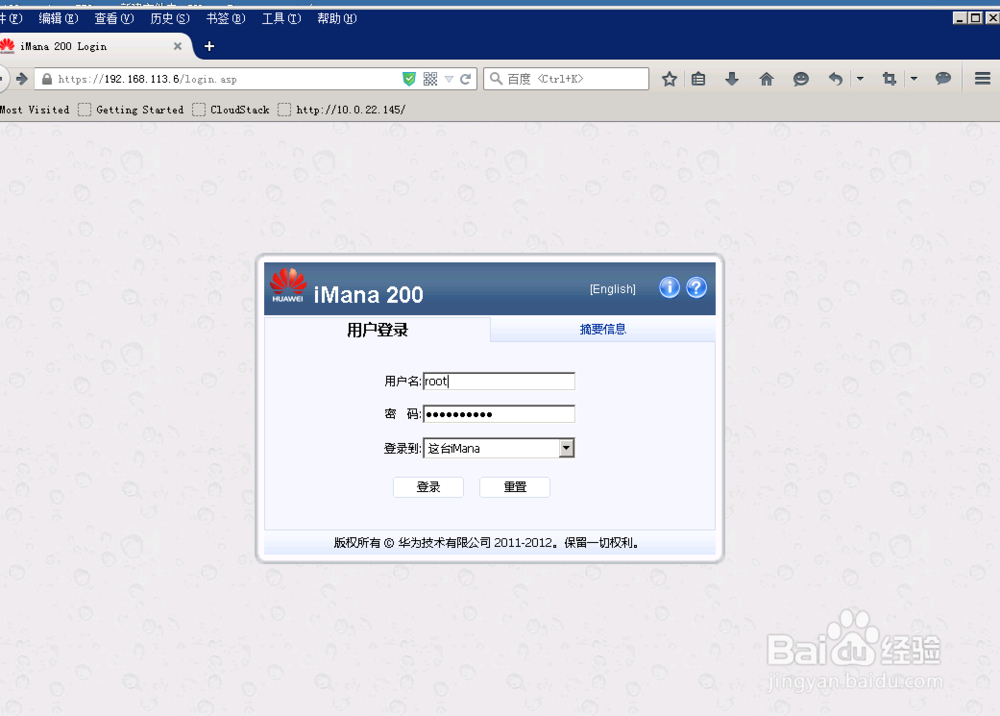Click the 重置 reset button
The width and height of the screenshot is (1000, 716).
(515, 487)
